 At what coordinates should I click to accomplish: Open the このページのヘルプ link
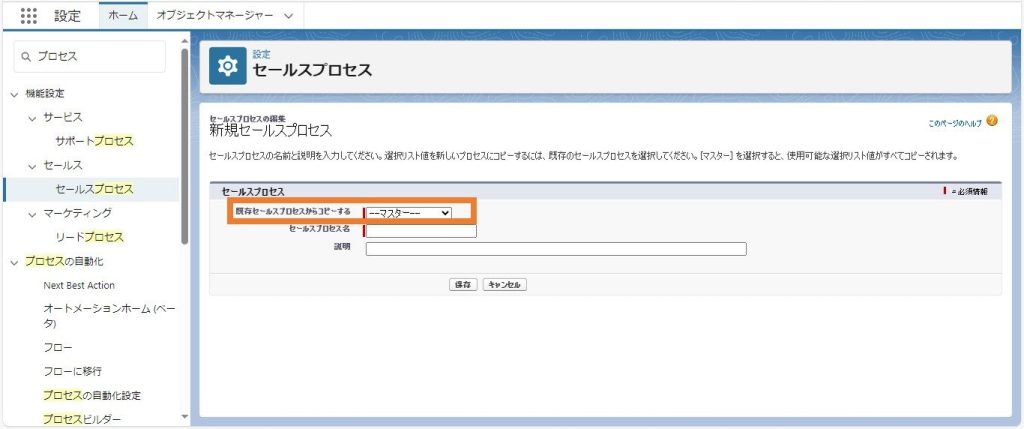tap(955, 123)
